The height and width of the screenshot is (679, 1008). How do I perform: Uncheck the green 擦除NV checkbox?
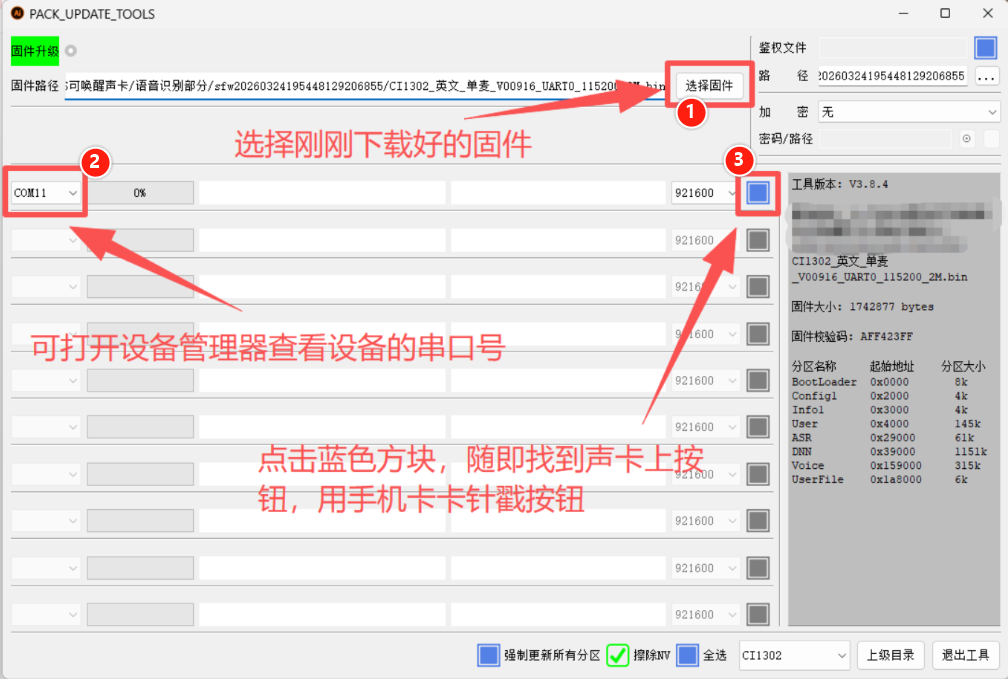point(617,655)
